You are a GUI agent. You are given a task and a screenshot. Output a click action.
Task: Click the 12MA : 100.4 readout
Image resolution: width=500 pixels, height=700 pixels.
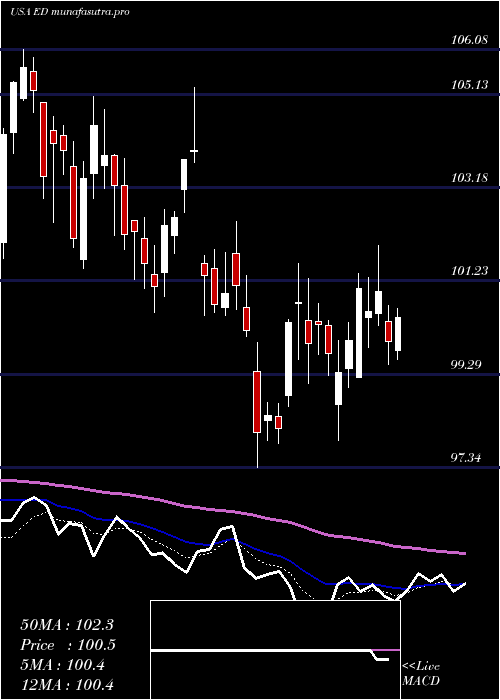coord(67,684)
